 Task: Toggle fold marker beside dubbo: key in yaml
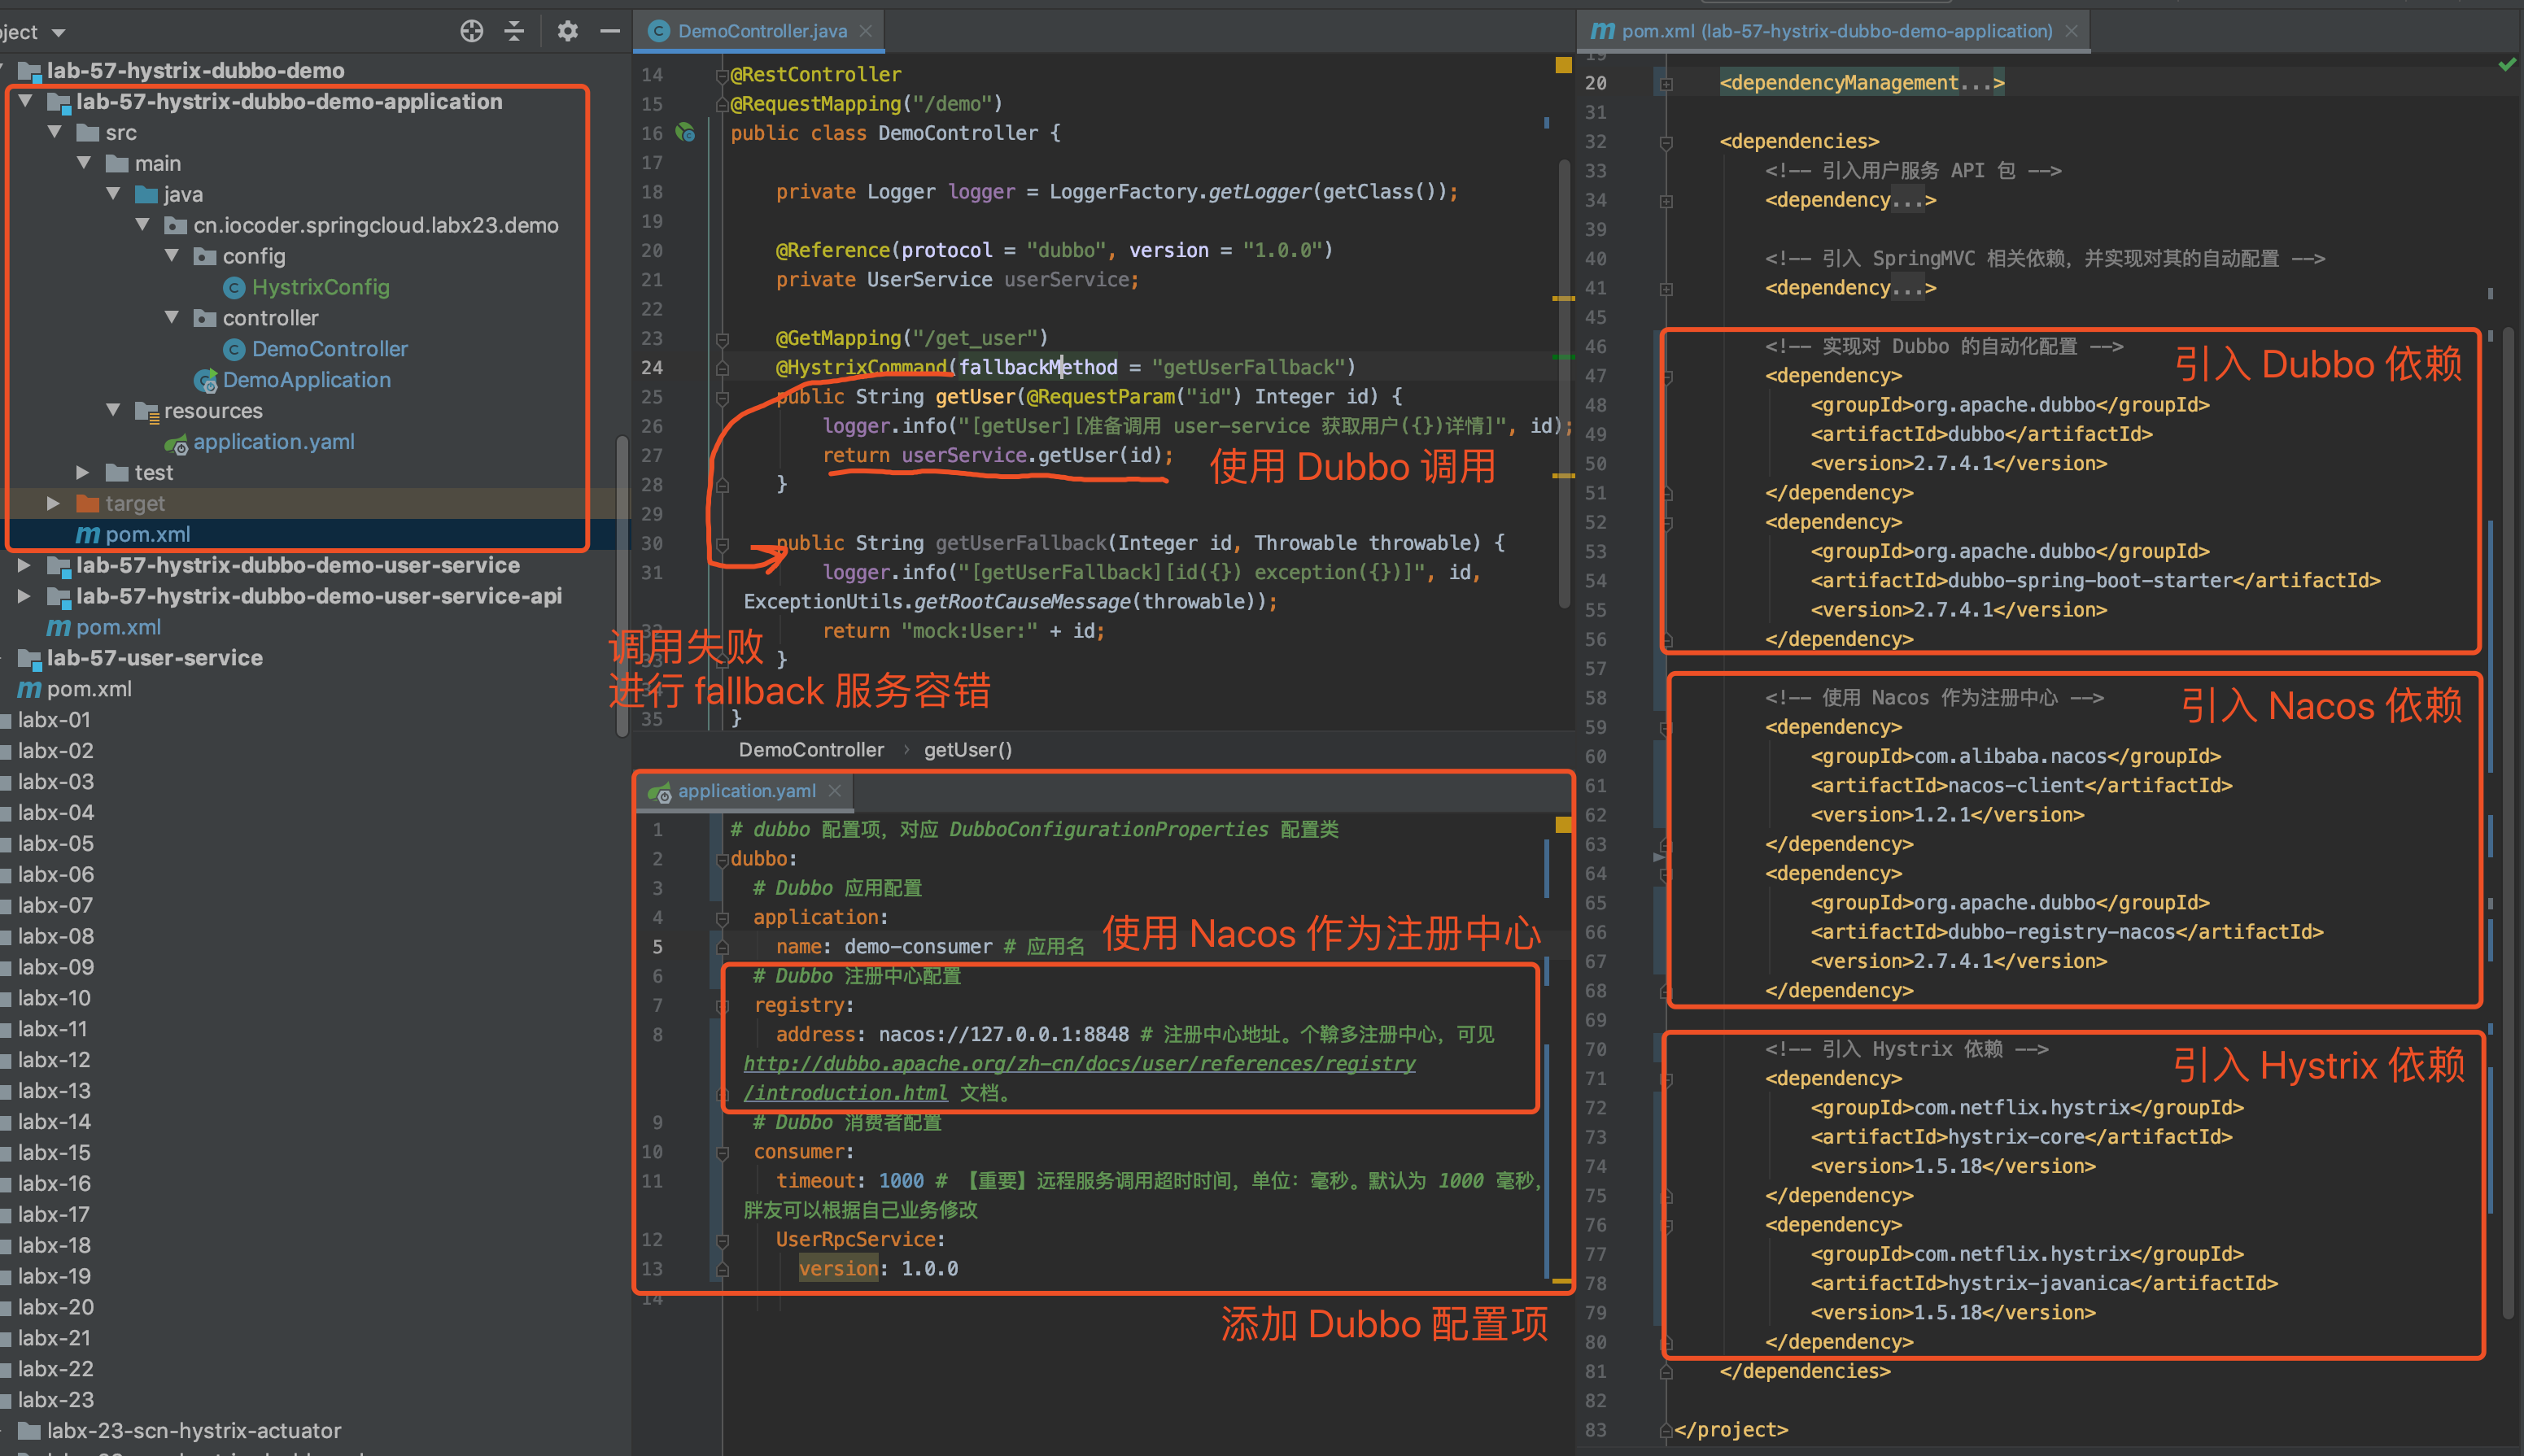pos(722,859)
